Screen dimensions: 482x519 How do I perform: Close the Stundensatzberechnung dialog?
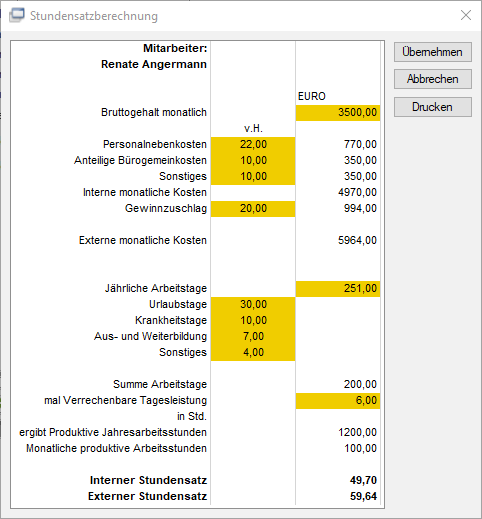(466, 15)
